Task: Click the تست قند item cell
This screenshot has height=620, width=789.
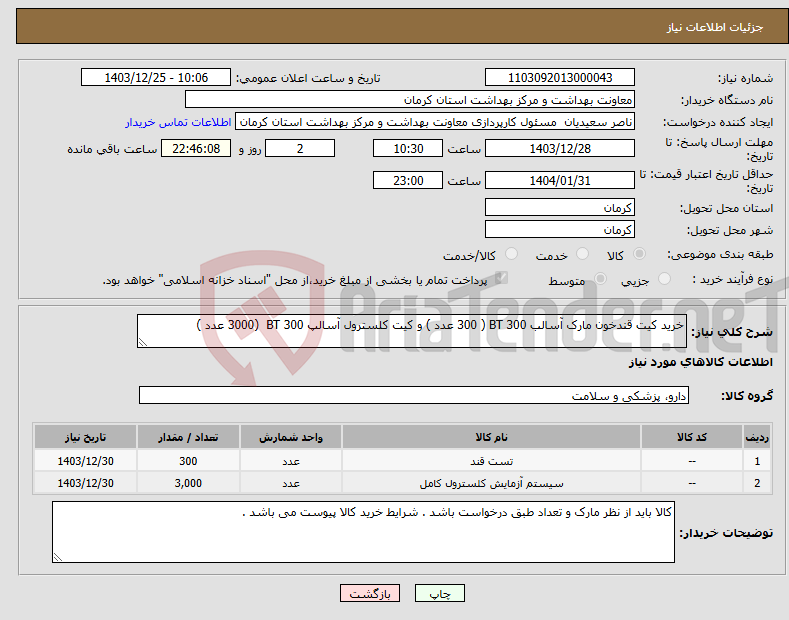Action: click(x=491, y=461)
